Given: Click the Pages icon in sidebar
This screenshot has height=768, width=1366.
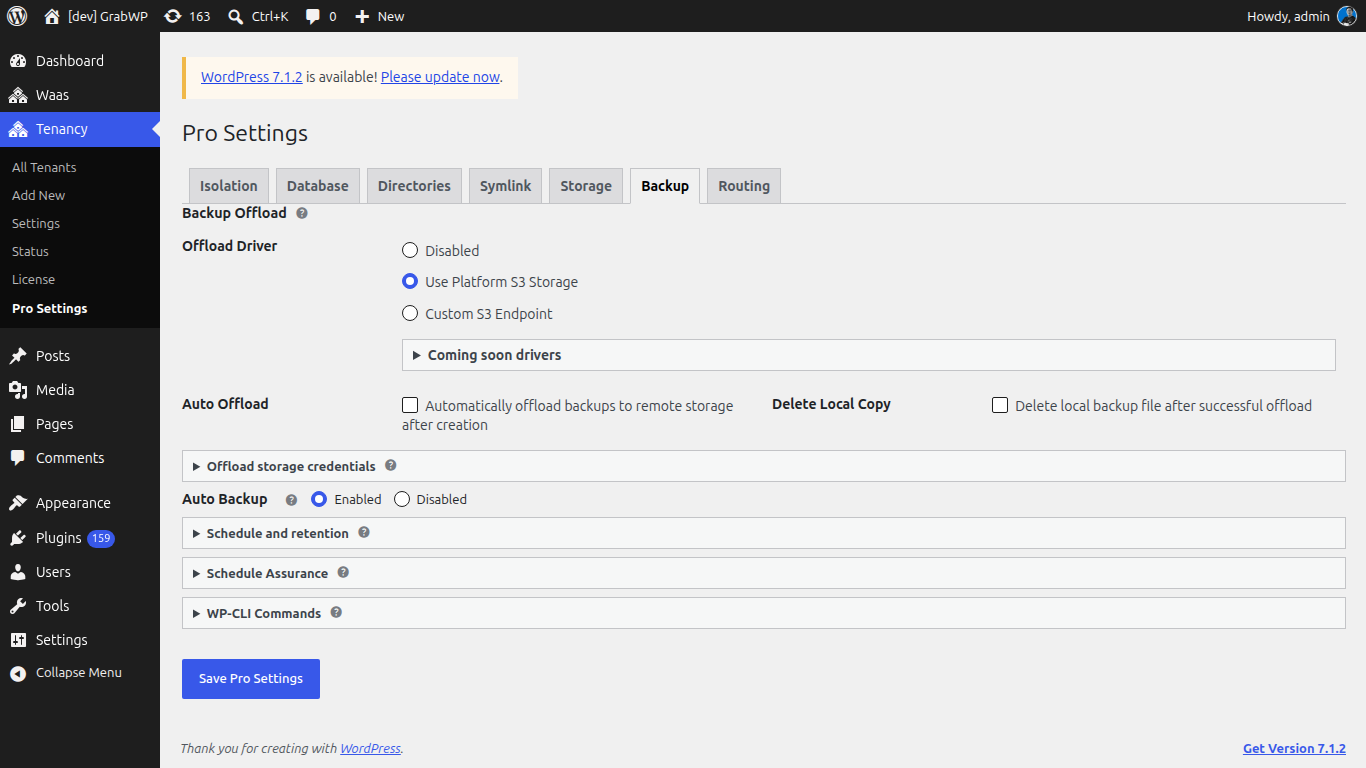Looking at the screenshot, I should pyautogui.click(x=18, y=424).
